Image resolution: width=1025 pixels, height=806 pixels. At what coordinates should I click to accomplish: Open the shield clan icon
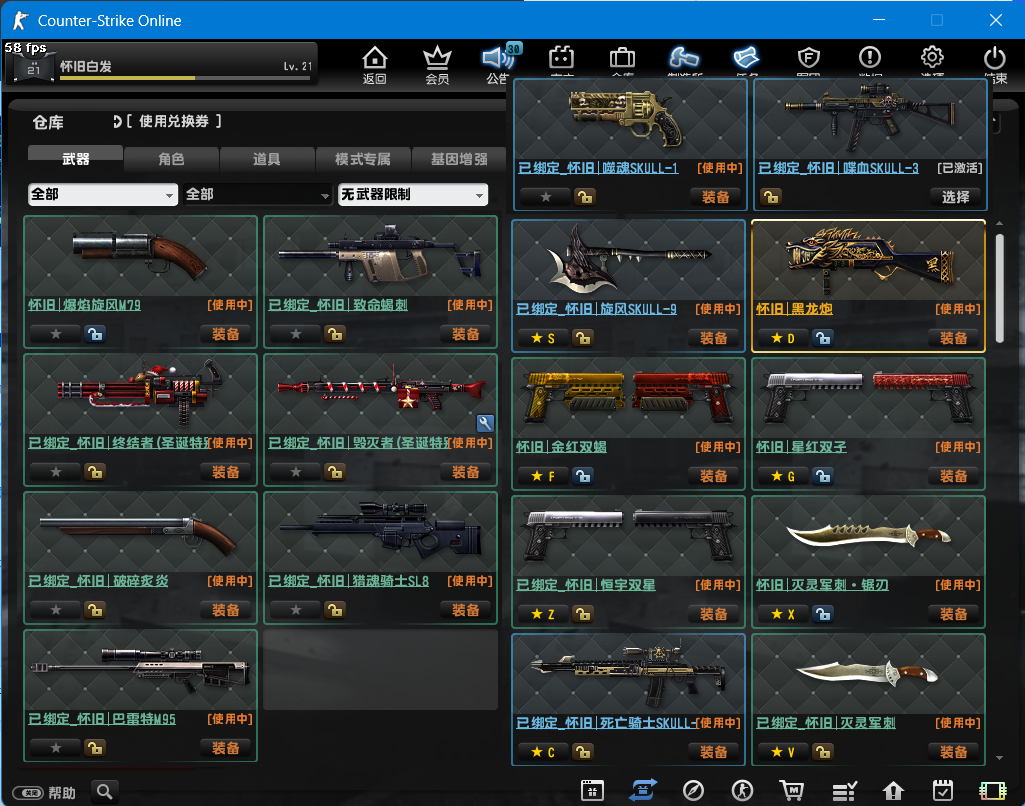809,58
